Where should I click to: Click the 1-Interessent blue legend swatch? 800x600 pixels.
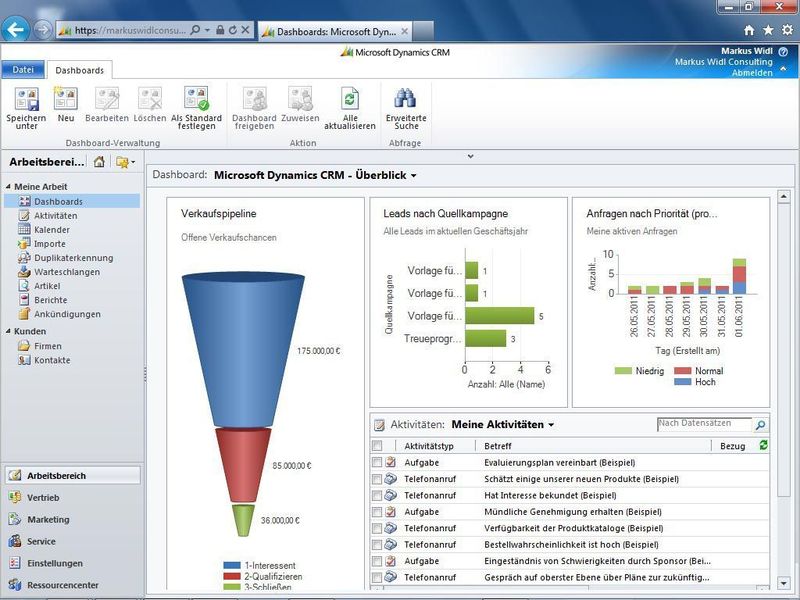click(232, 565)
